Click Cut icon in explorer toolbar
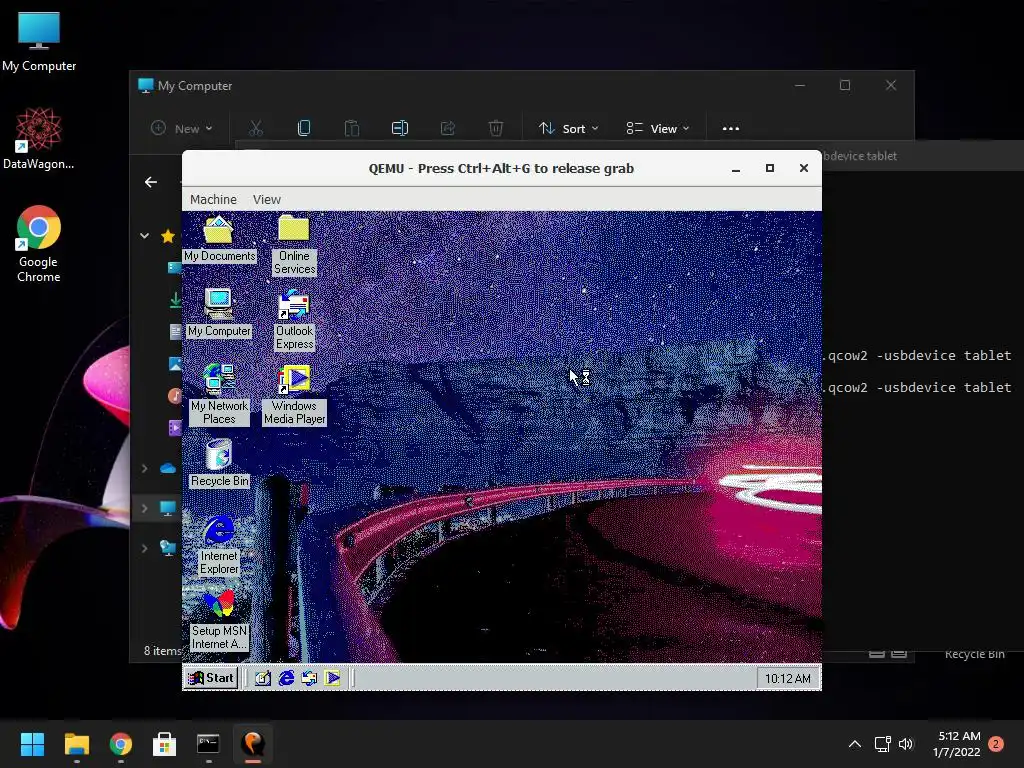1024x768 pixels. pos(255,129)
